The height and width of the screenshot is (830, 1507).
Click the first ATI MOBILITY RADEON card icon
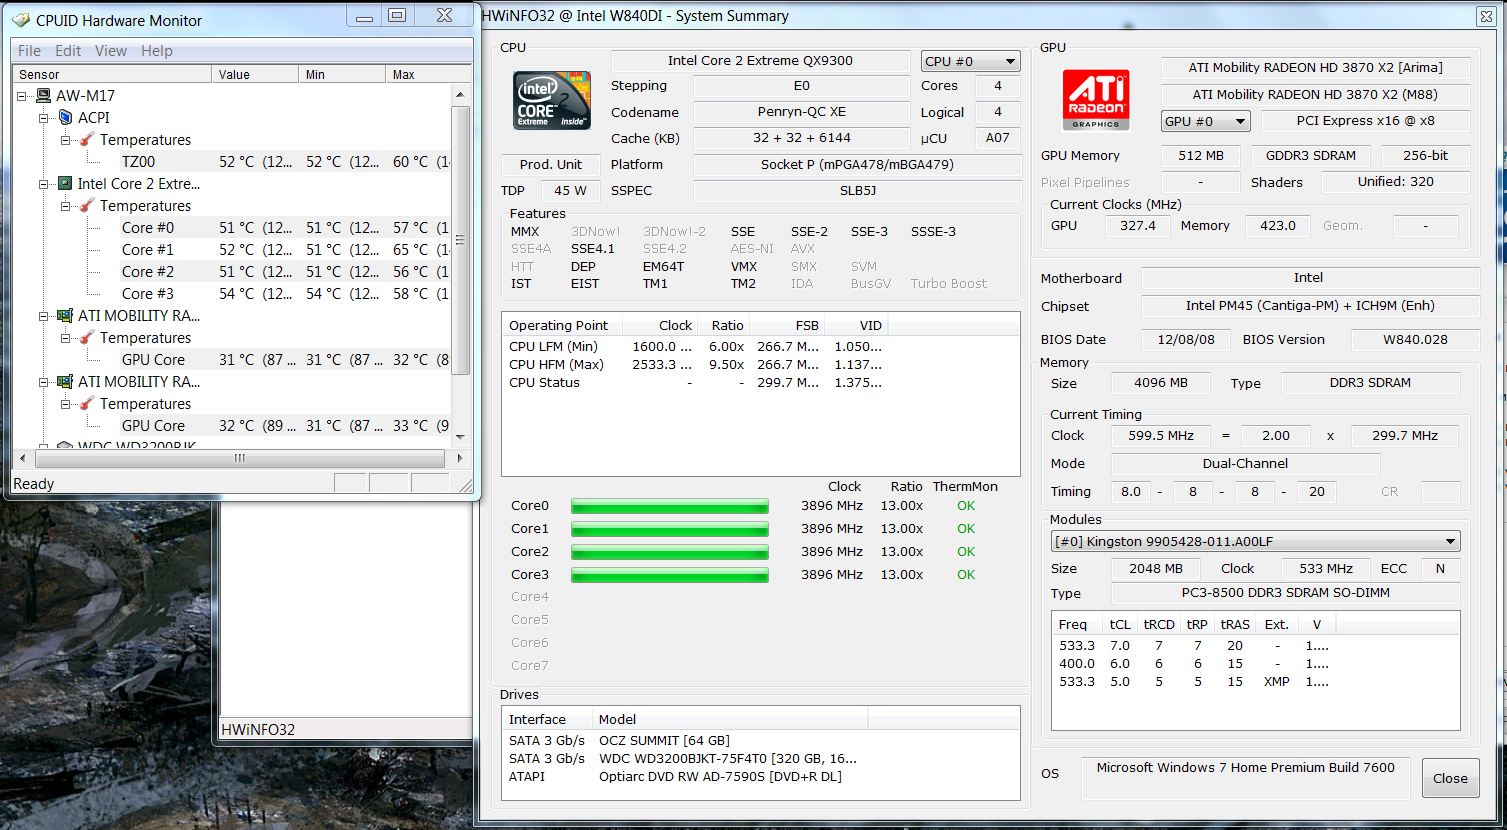[65, 316]
